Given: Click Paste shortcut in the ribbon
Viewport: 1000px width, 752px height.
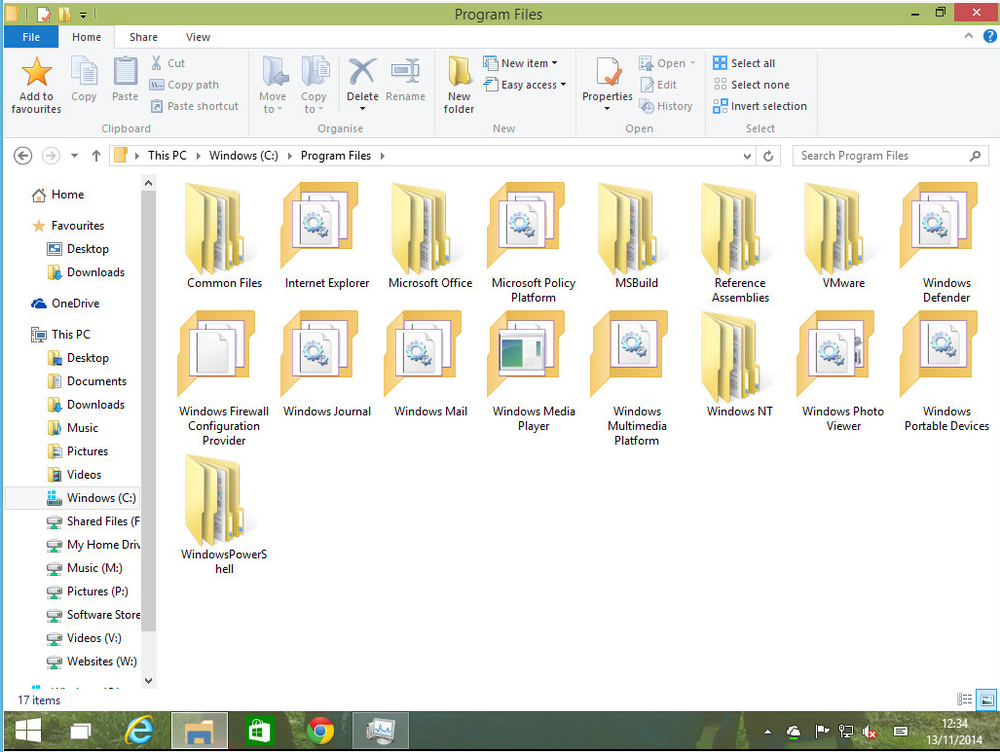Looking at the screenshot, I should [195, 106].
